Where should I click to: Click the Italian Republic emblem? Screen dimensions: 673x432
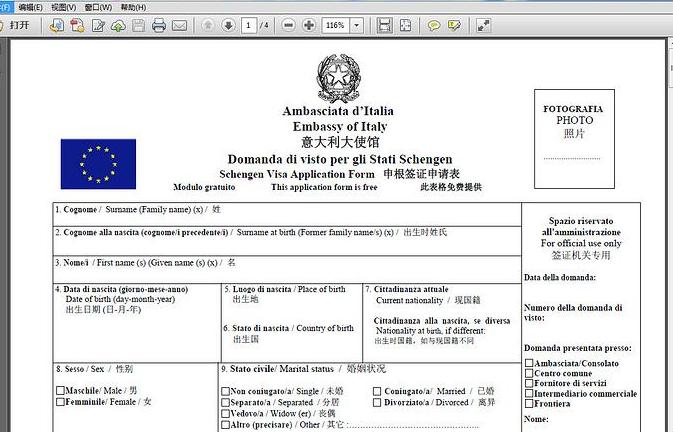[339, 78]
